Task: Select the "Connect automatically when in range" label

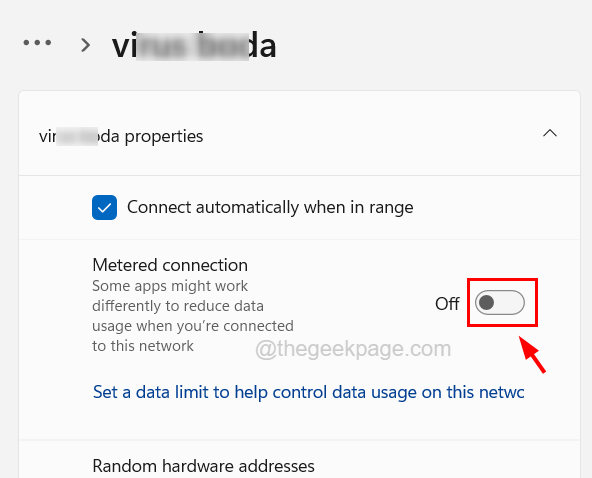Action: point(270,207)
